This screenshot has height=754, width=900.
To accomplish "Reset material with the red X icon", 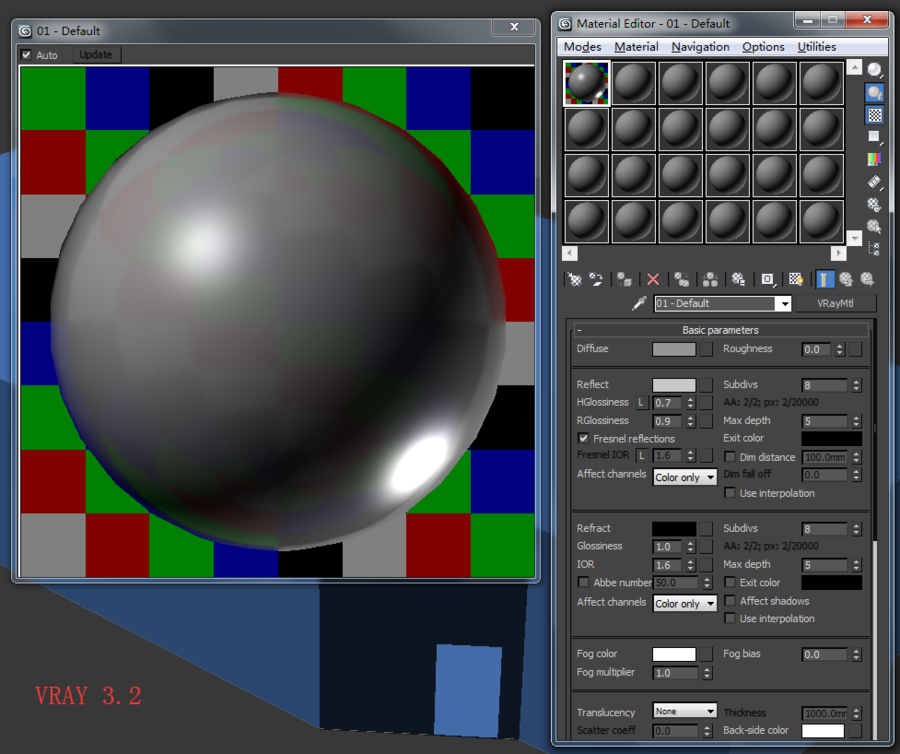I will pos(653,279).
